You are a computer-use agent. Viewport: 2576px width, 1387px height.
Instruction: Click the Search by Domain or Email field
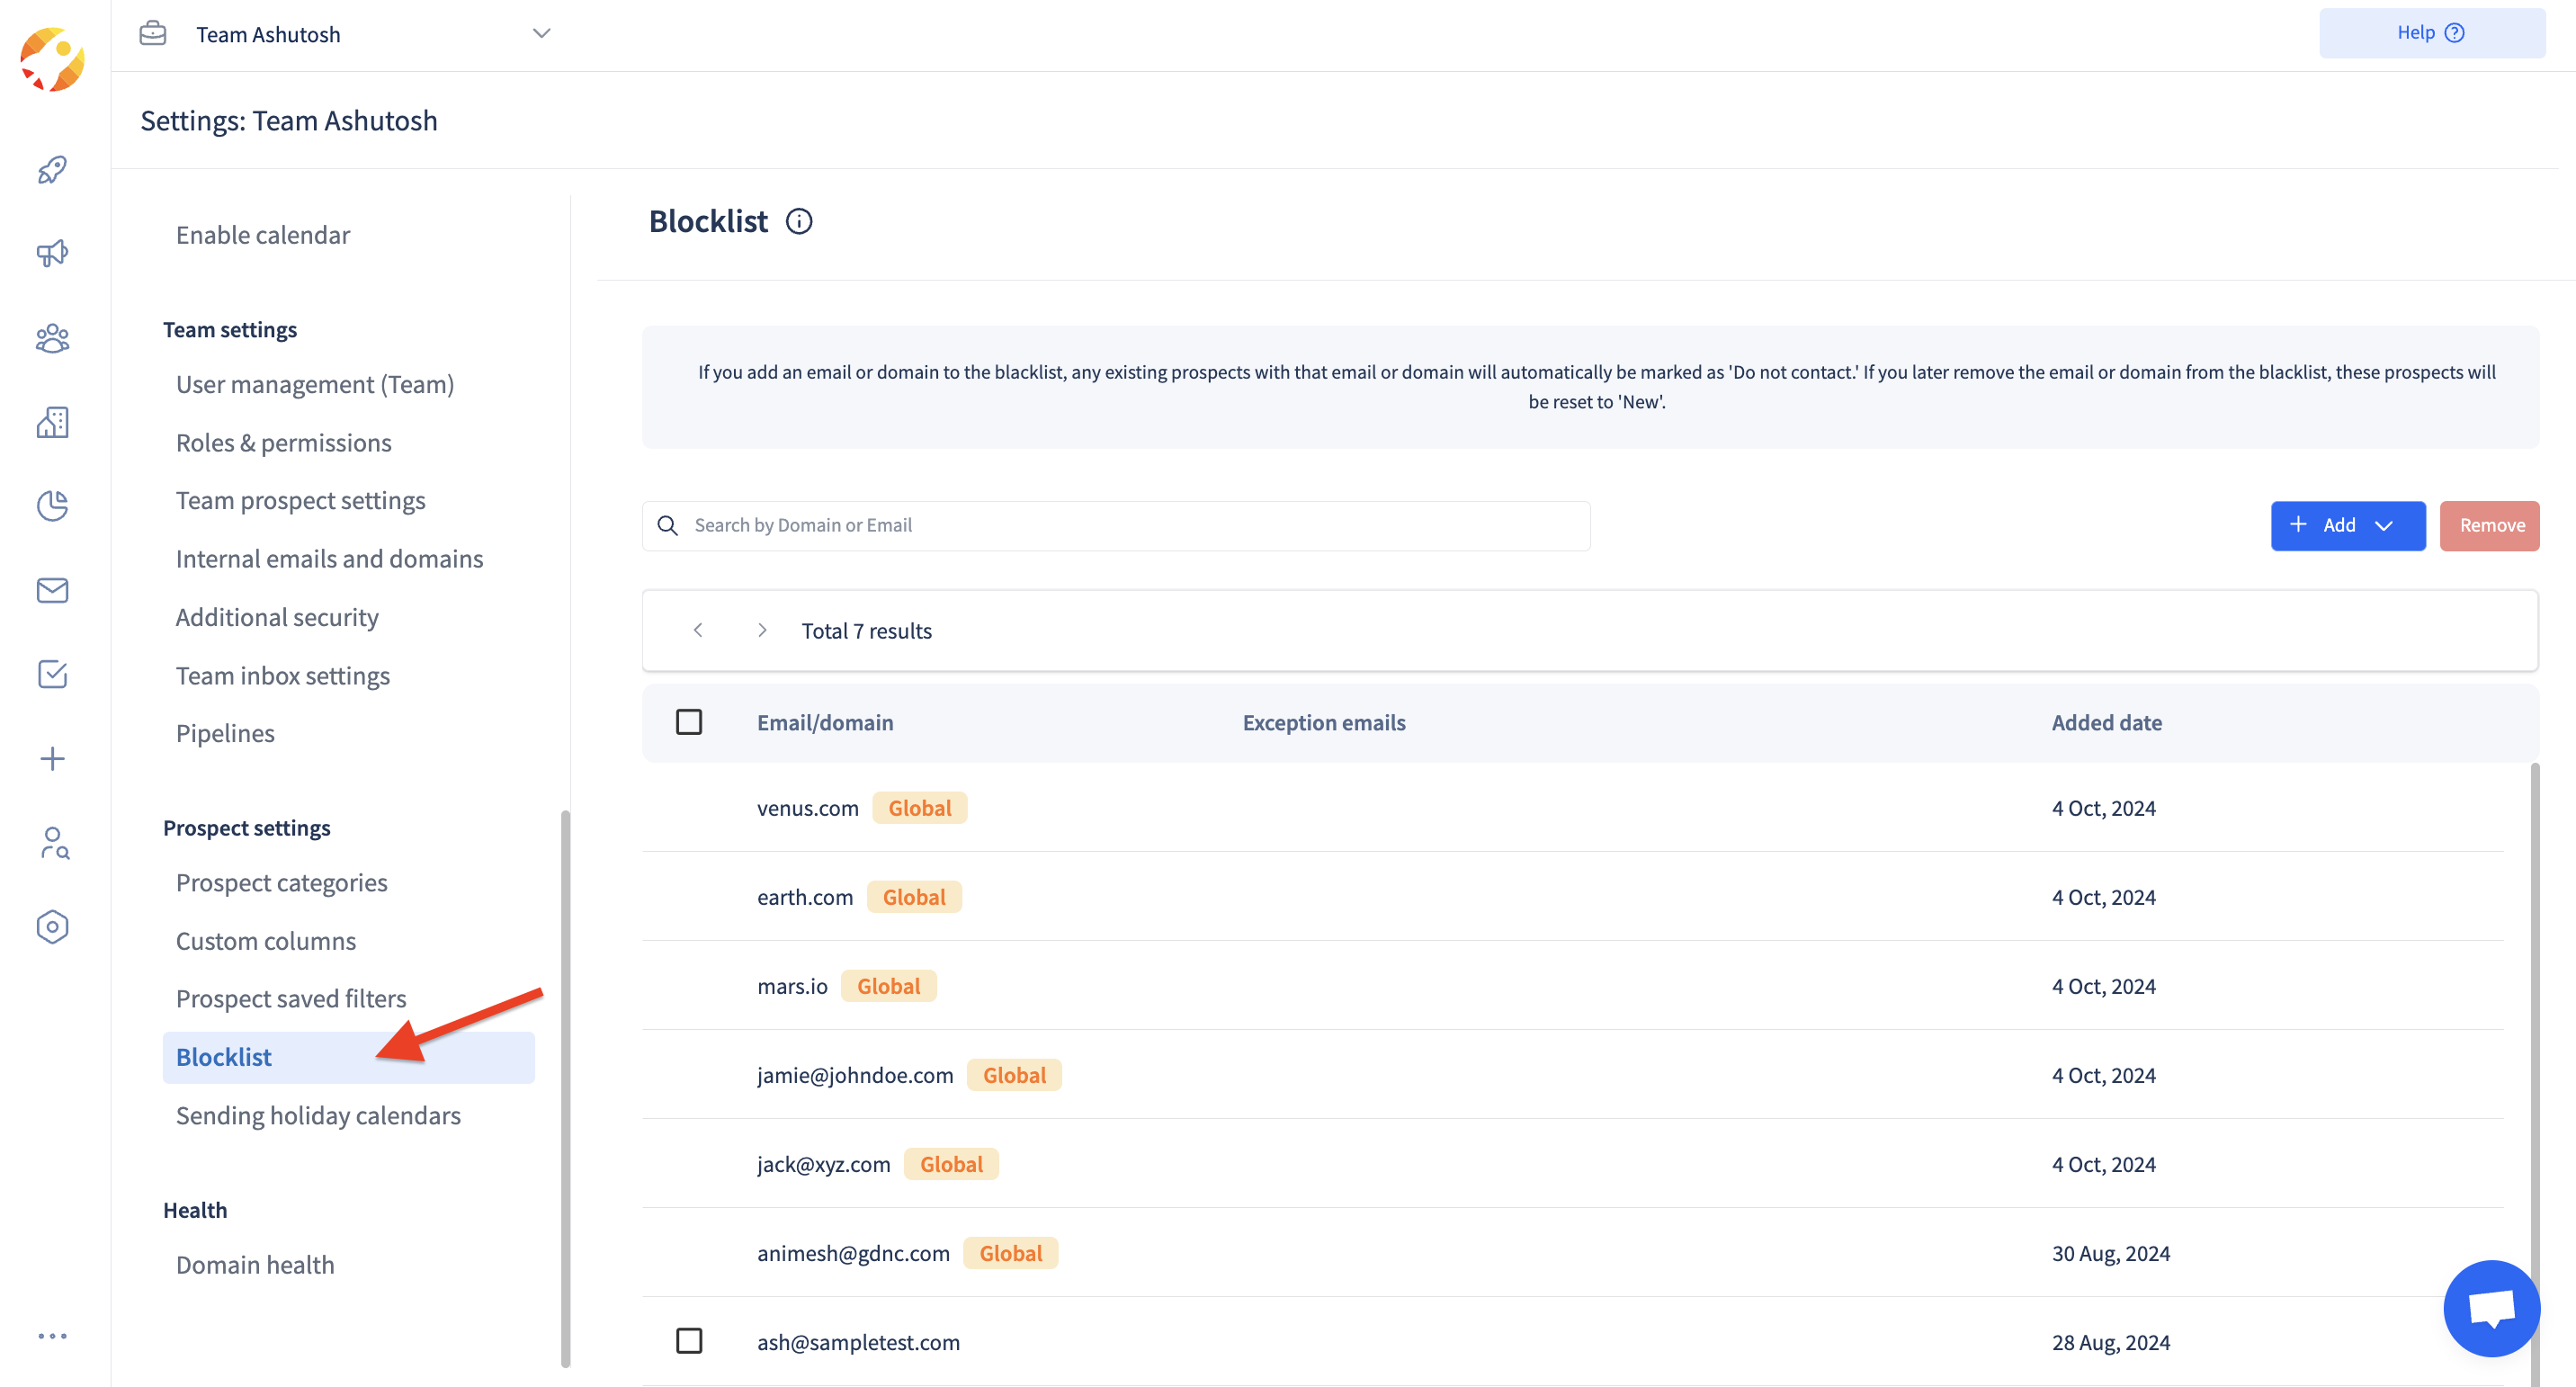click(x=1130, y=525)
